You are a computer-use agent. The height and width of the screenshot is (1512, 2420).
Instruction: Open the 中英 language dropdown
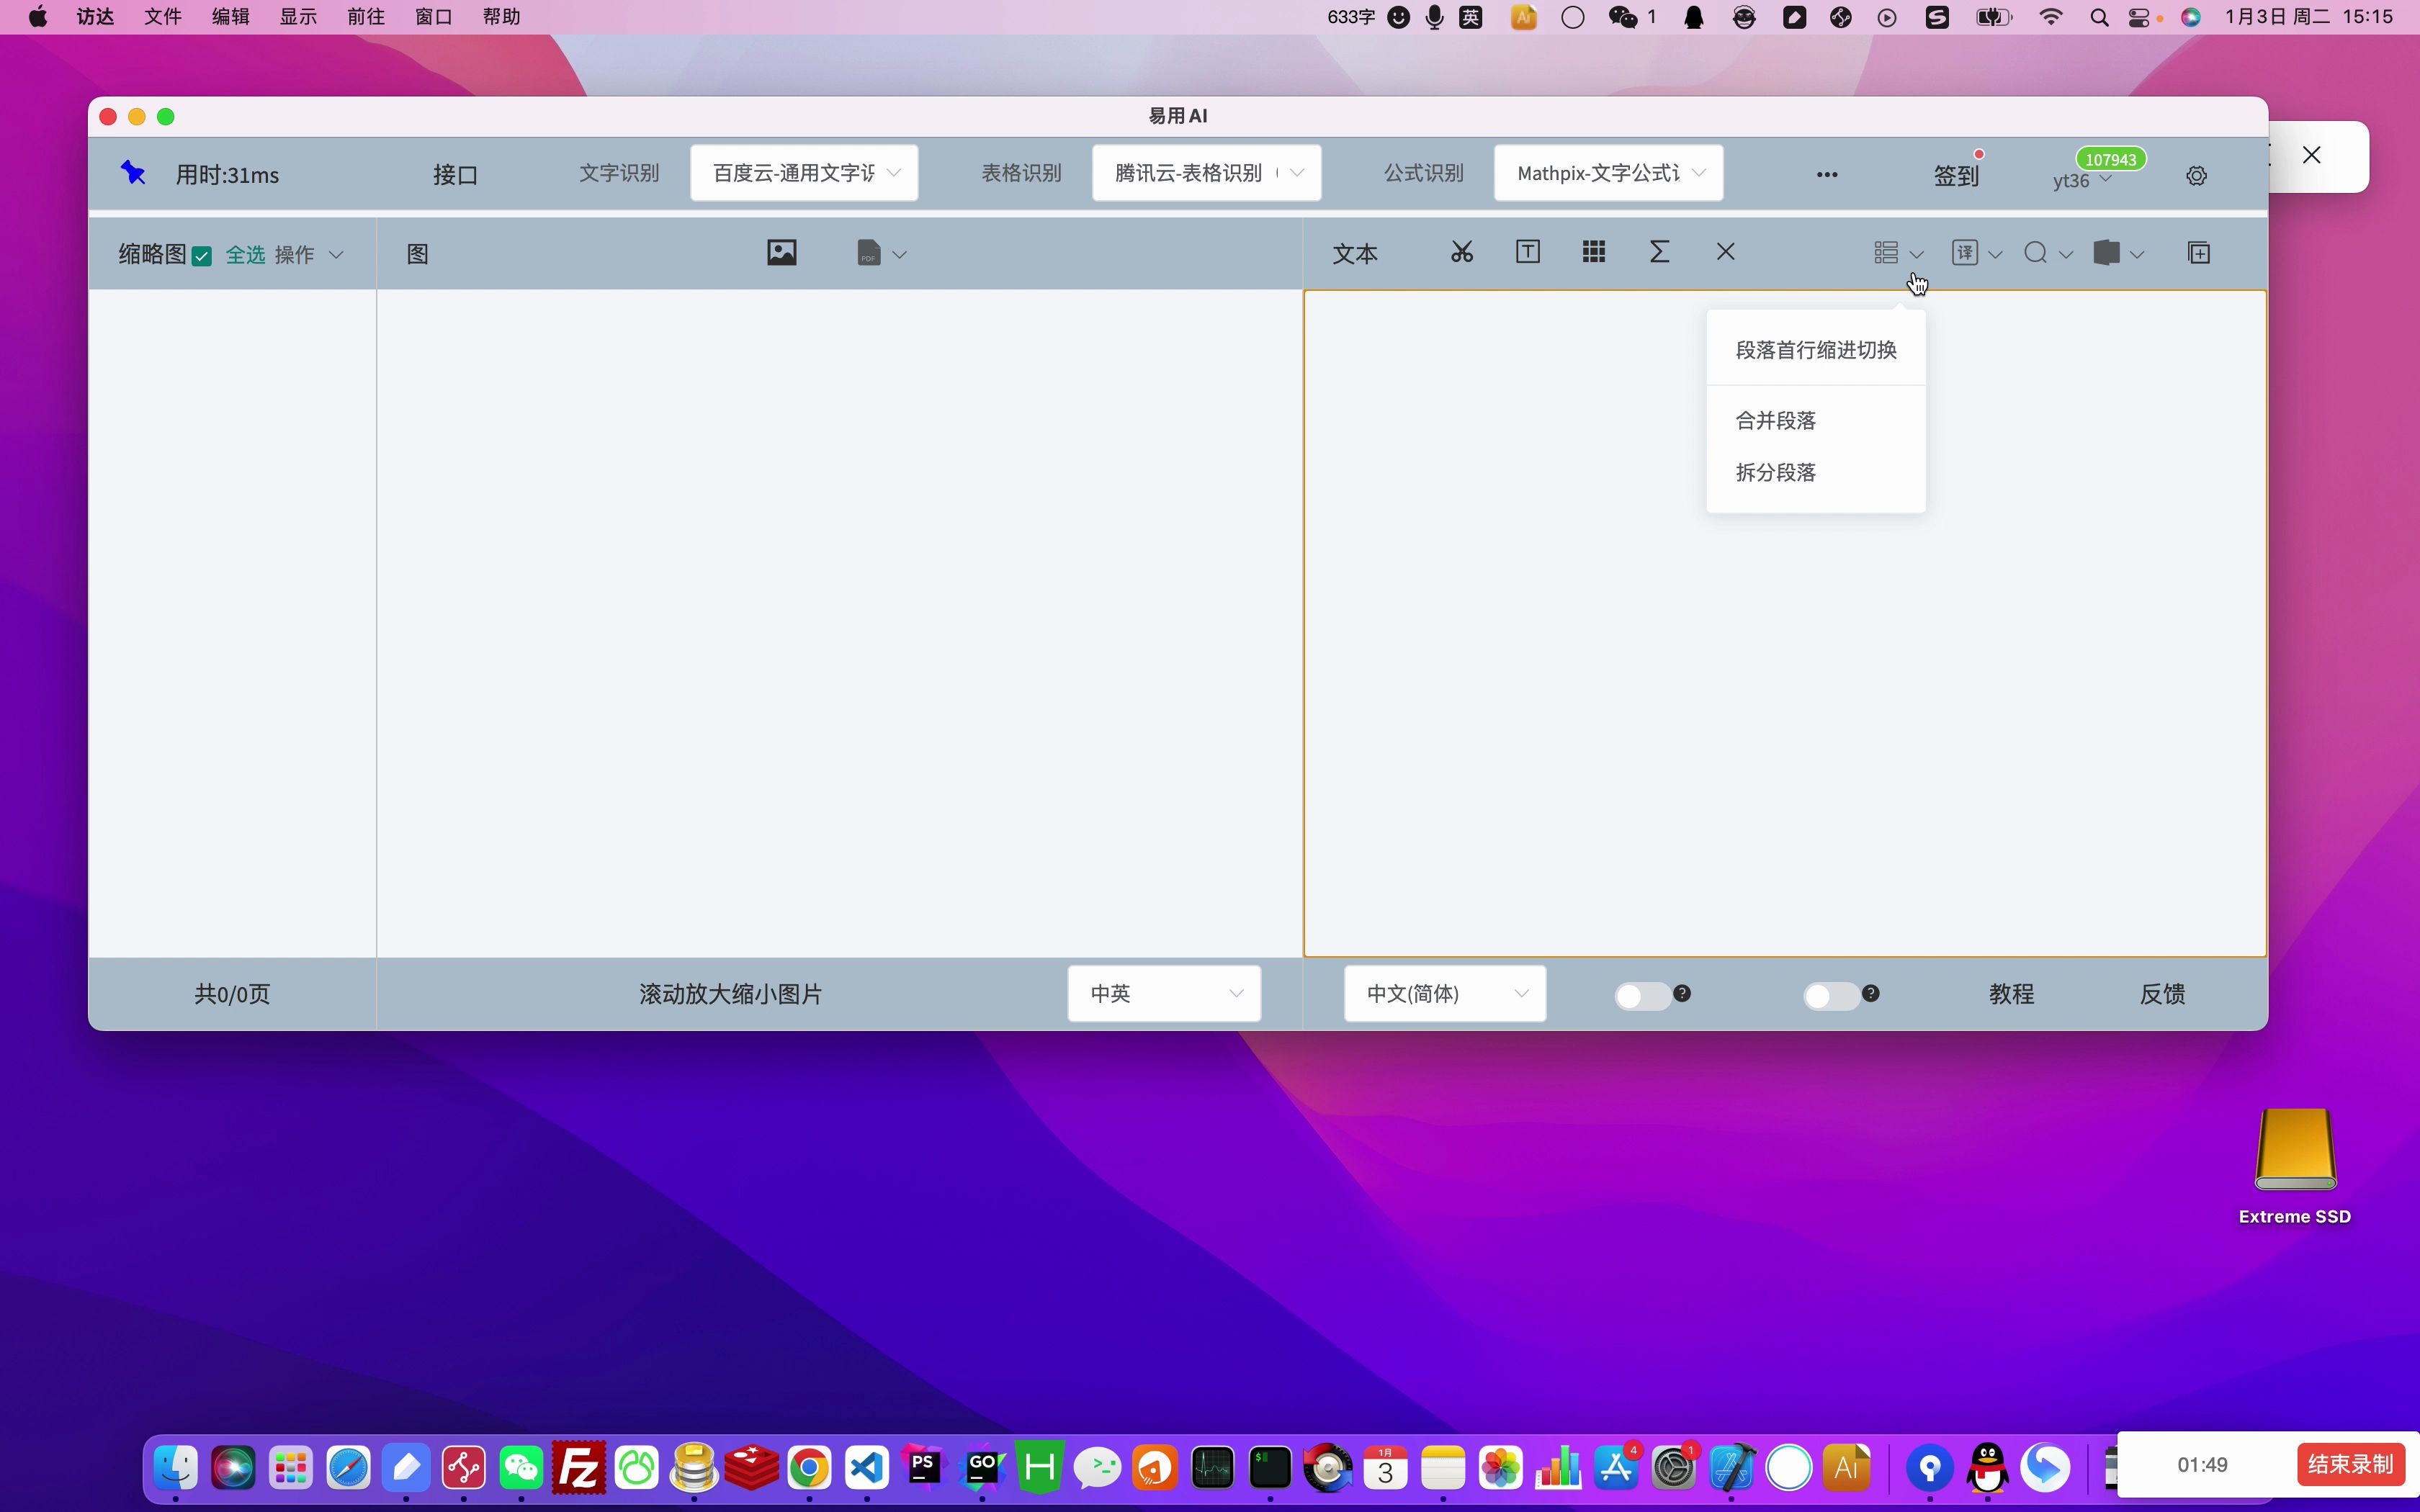pyautogui.click(x=1164, y=993)
